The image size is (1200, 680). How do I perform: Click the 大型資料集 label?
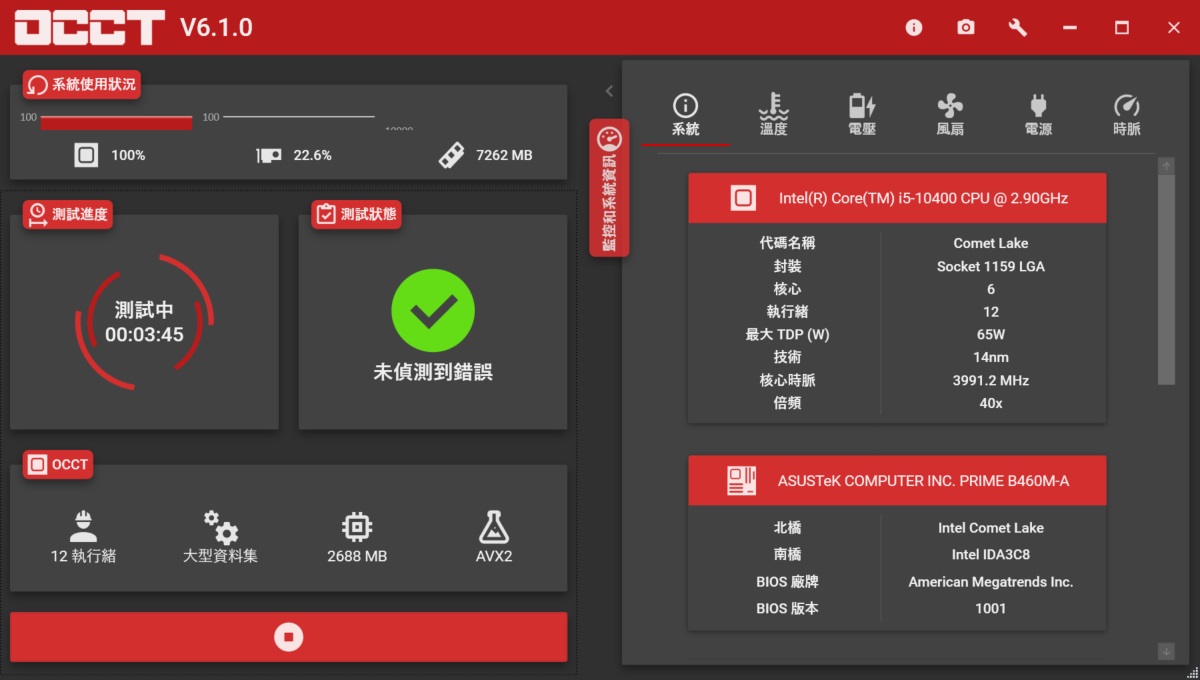click(x=221, y=556)
